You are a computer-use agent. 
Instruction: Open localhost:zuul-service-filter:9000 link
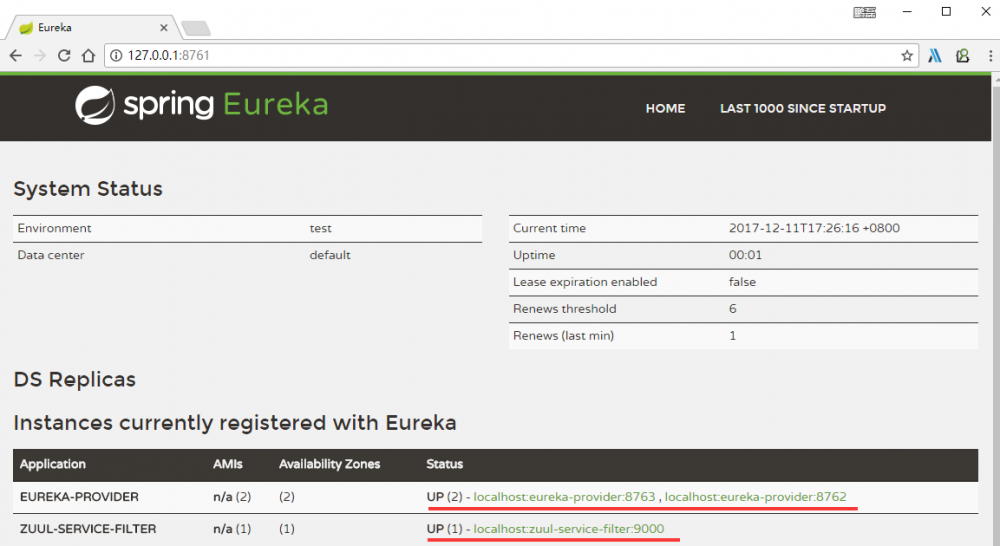point(568,529)
